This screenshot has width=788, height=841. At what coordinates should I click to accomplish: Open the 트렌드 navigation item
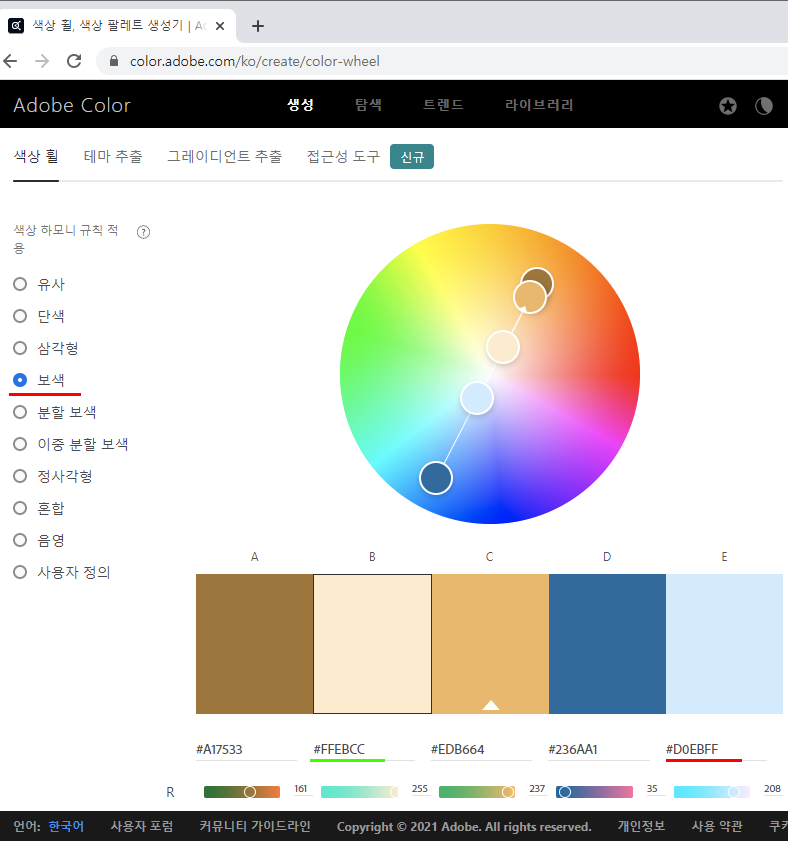(x=443, y=105)
